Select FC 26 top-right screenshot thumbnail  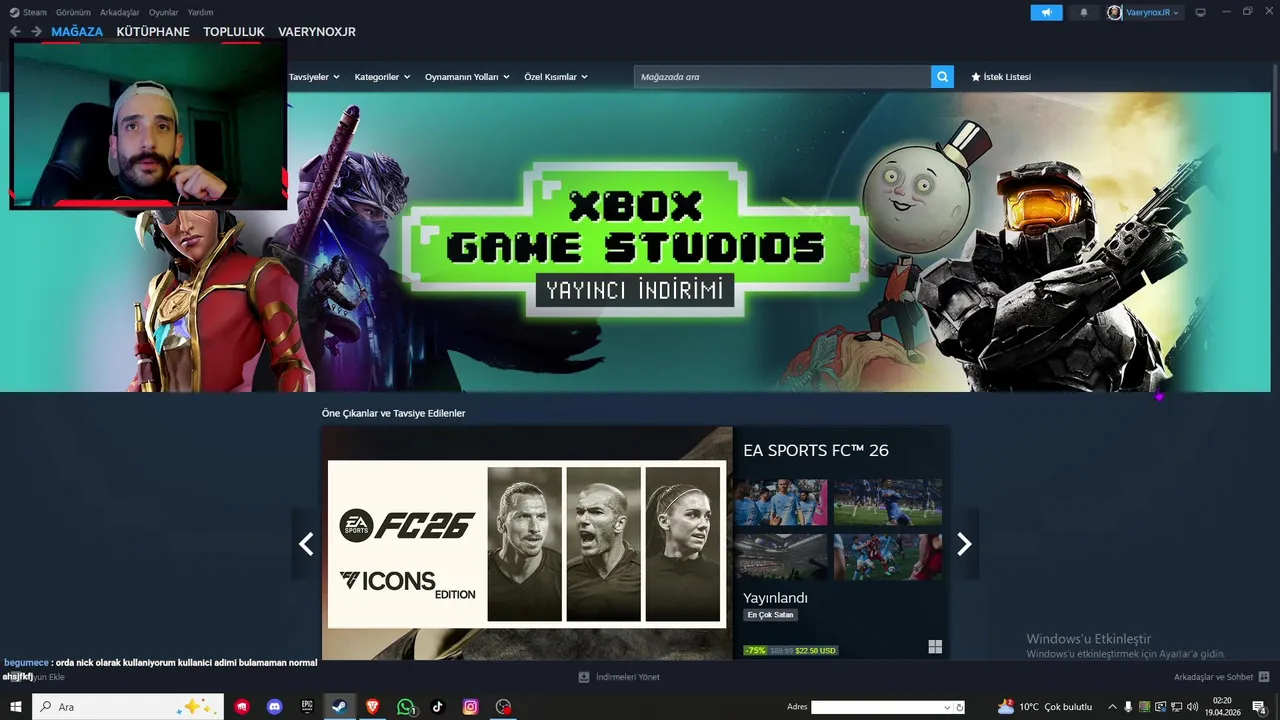pos(888,502)
